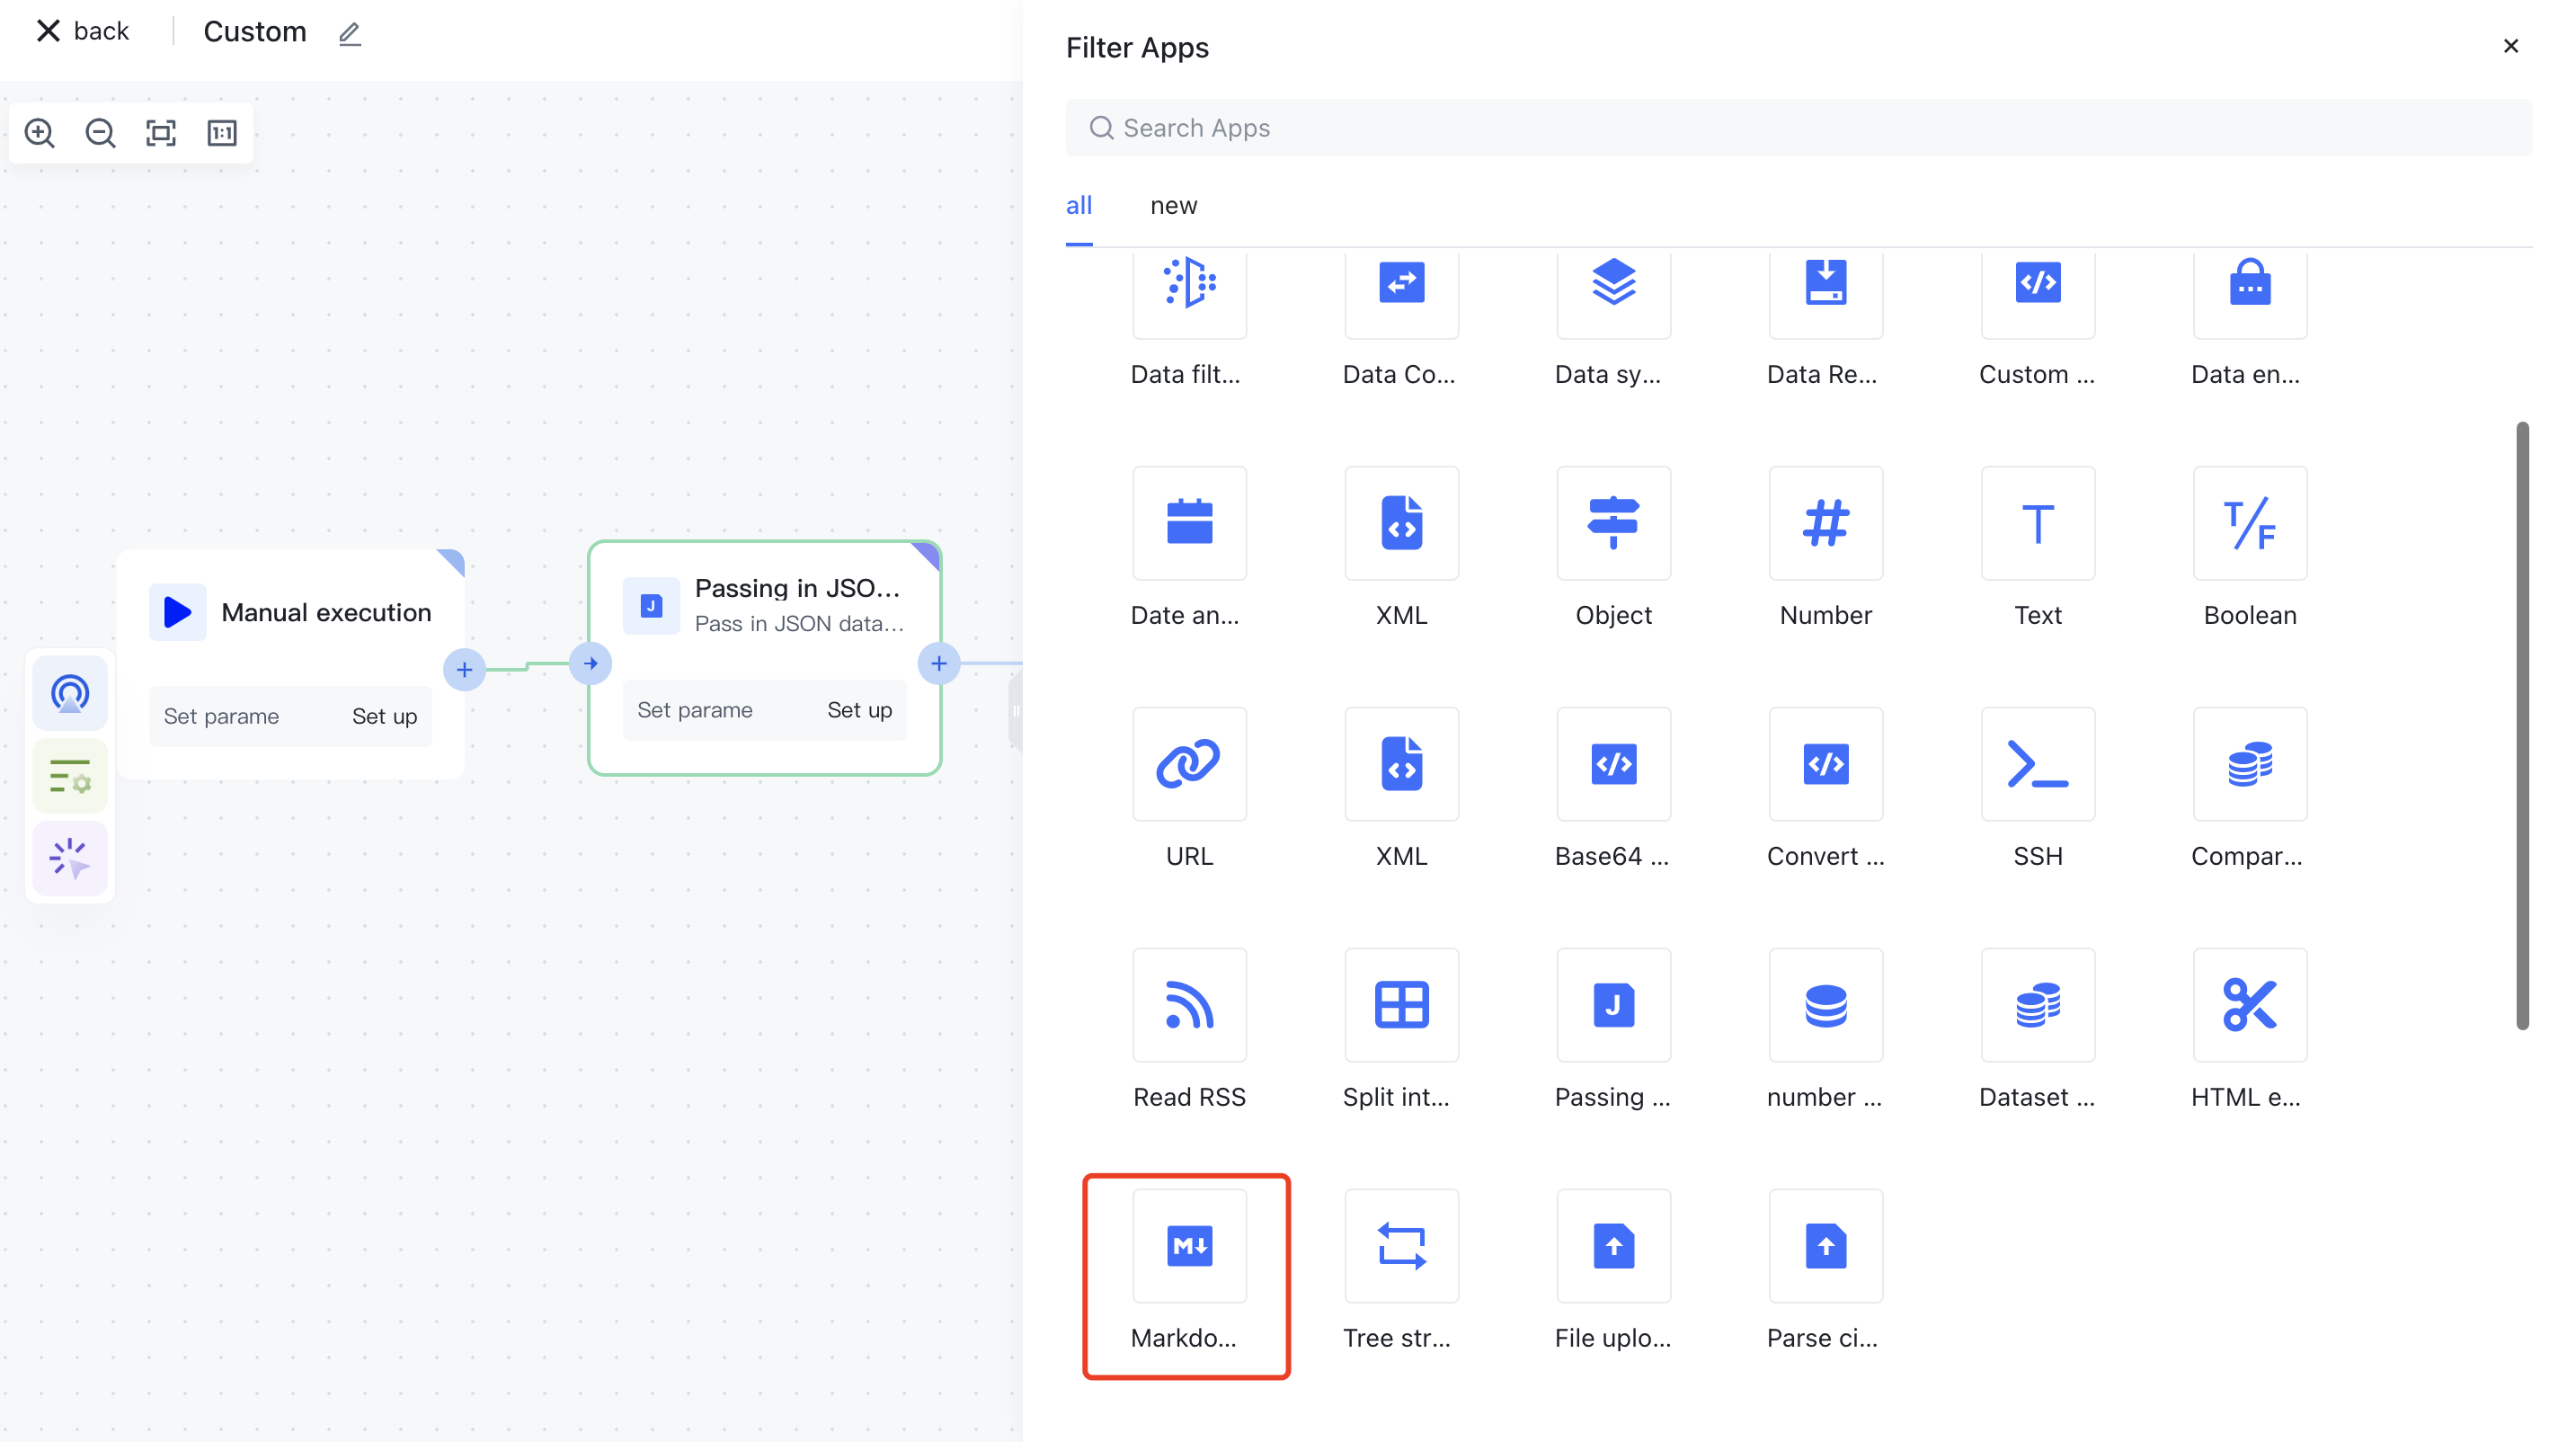Focus the Search Apps field
This screenshot has width=2576, height=1442.
[x=1797, y=128]
